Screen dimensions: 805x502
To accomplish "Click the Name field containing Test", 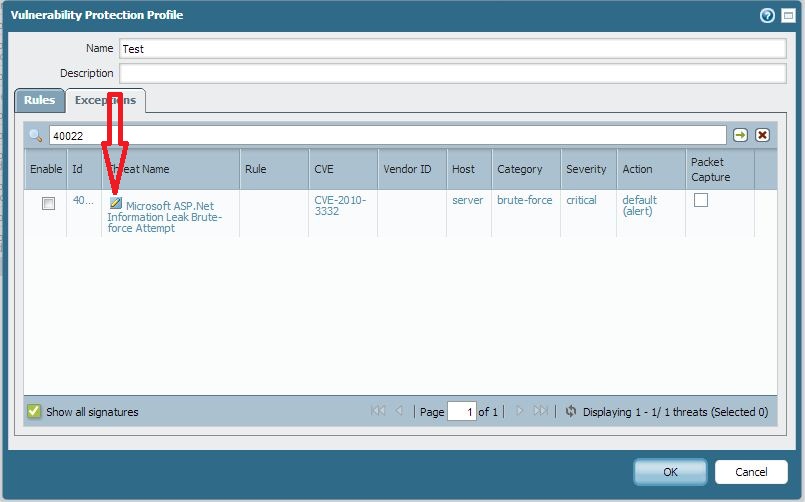I will pyautogui.click(x=452, y=49).
